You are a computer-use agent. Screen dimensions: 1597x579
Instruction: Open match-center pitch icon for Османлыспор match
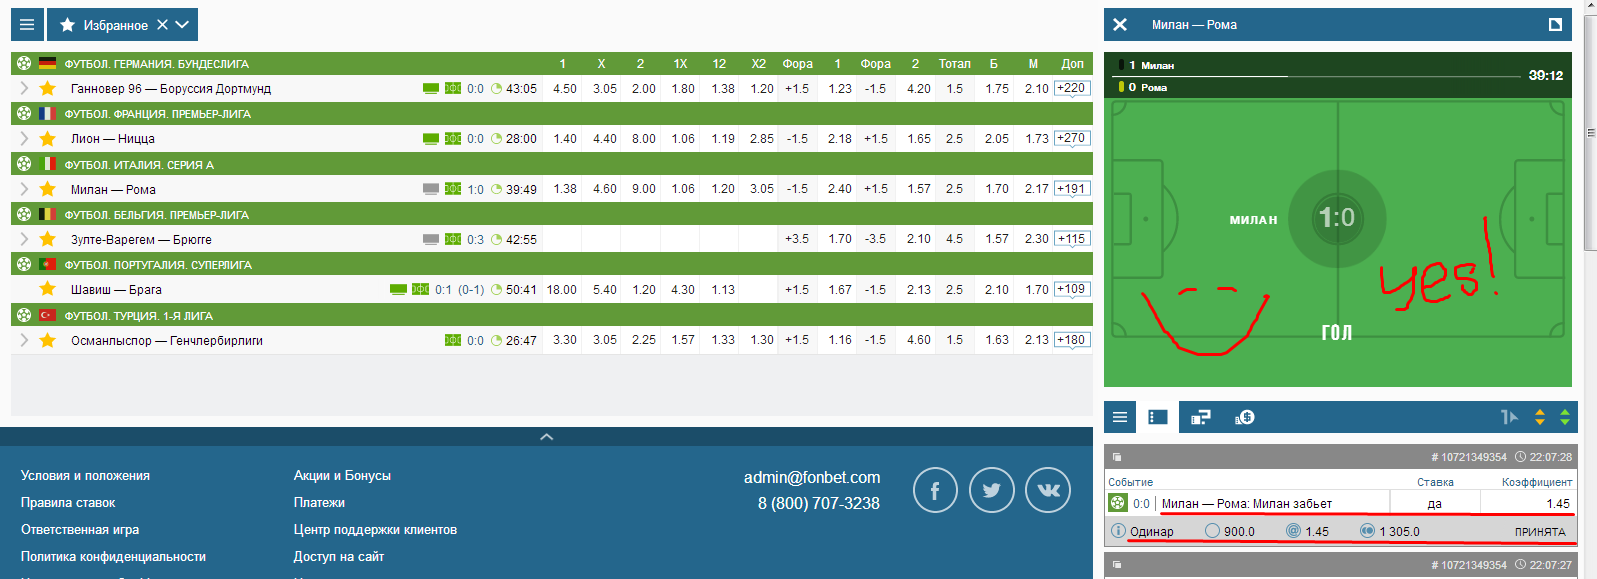point(453,340)
